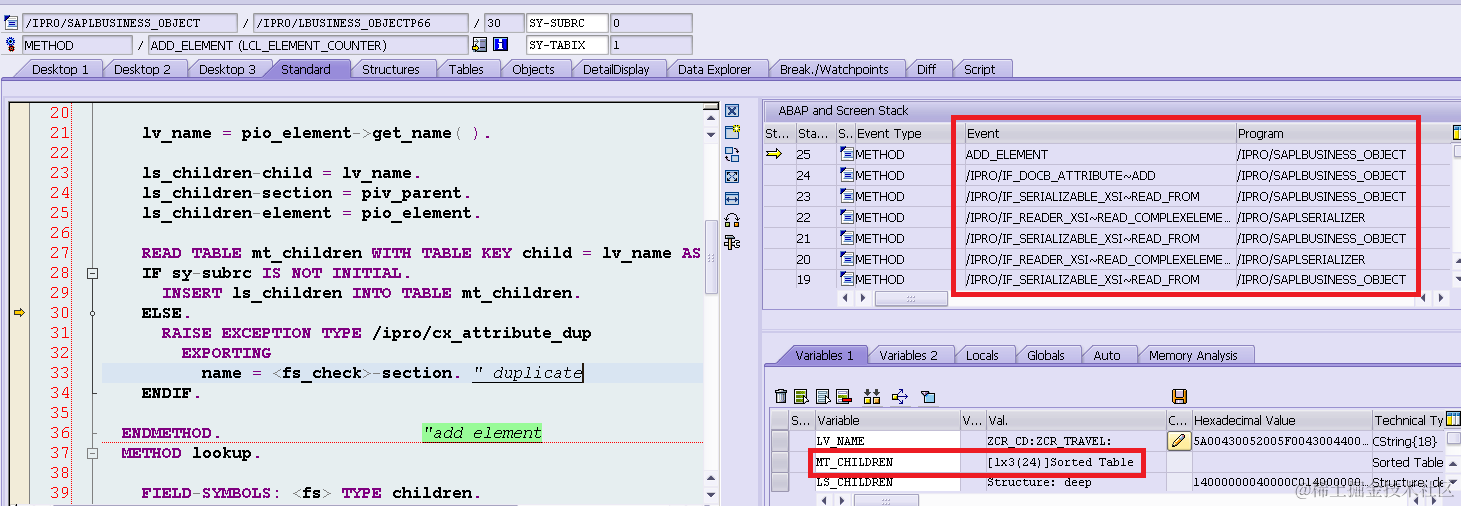Click the program icon before /IPRO/SAPLBUSINESS_OBJECT field
Screen dimensions: 1461x506
[x=12, y=22]
